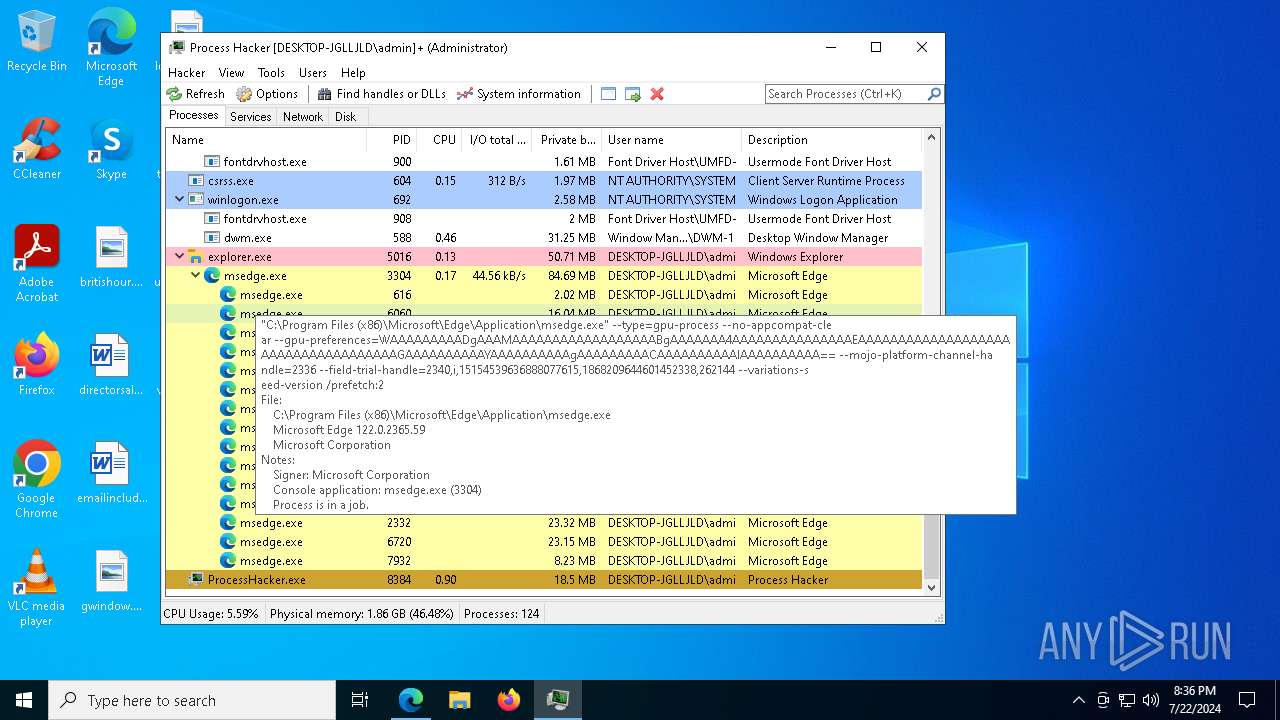Open Find handles or DLLs

[x=382, y=94]
